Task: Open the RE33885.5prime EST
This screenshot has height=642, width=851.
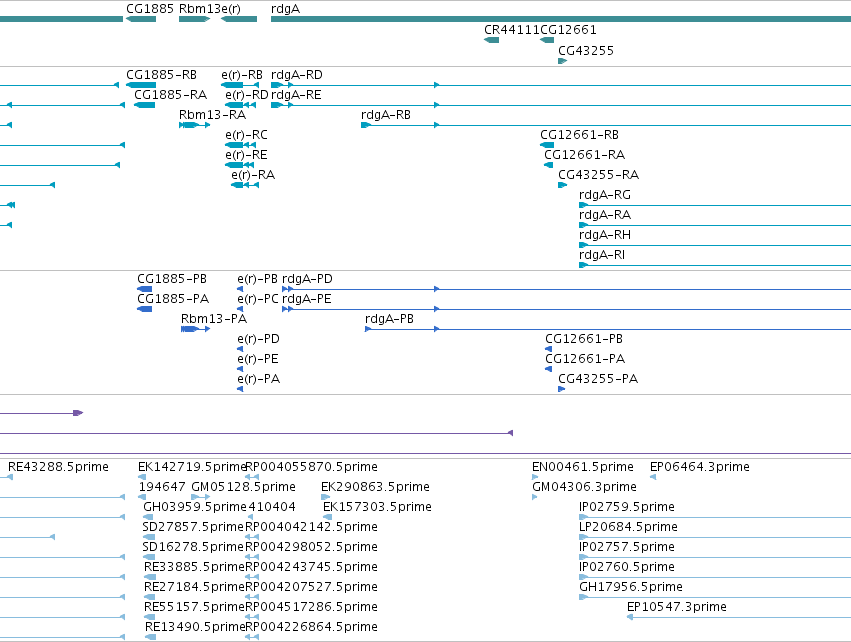Action: [194, 568]
